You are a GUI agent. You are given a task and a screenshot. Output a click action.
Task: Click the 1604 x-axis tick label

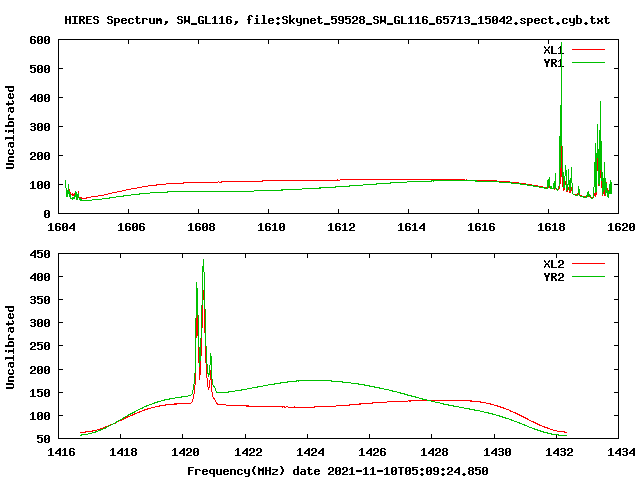point(61,227)
